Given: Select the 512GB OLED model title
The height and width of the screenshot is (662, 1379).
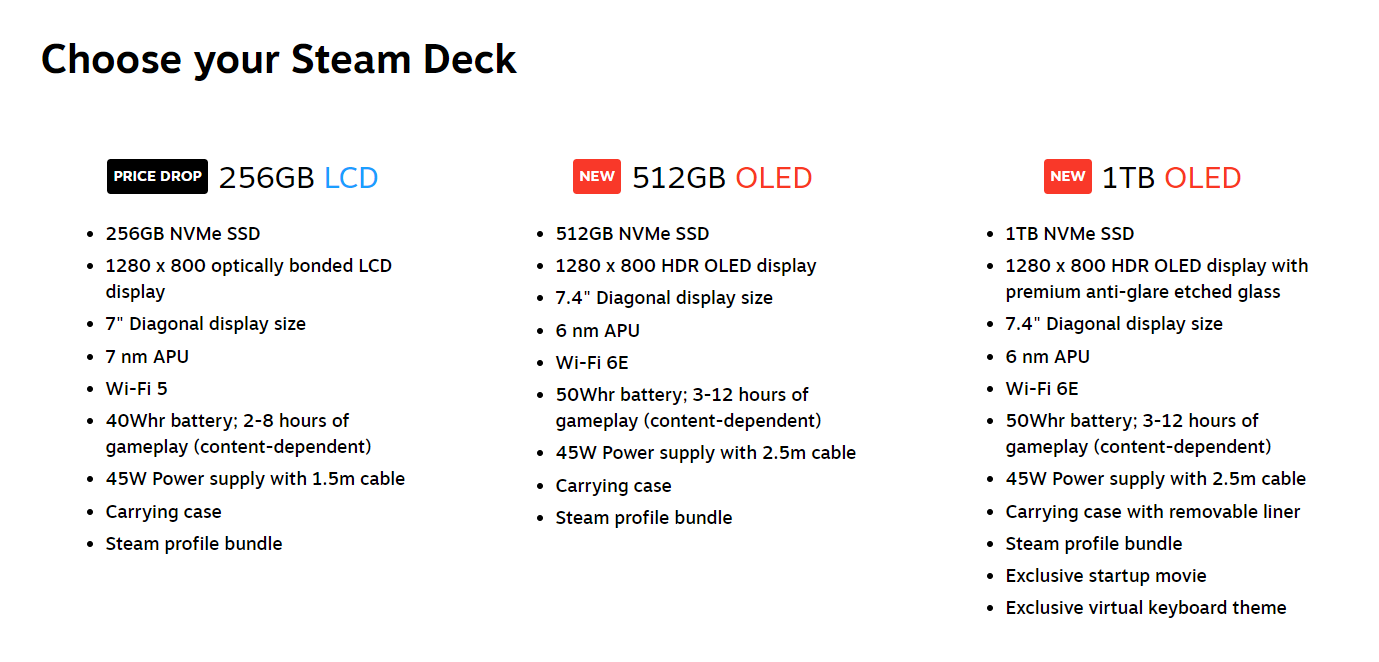Looking at the screenshot, I should click(721, 178).
